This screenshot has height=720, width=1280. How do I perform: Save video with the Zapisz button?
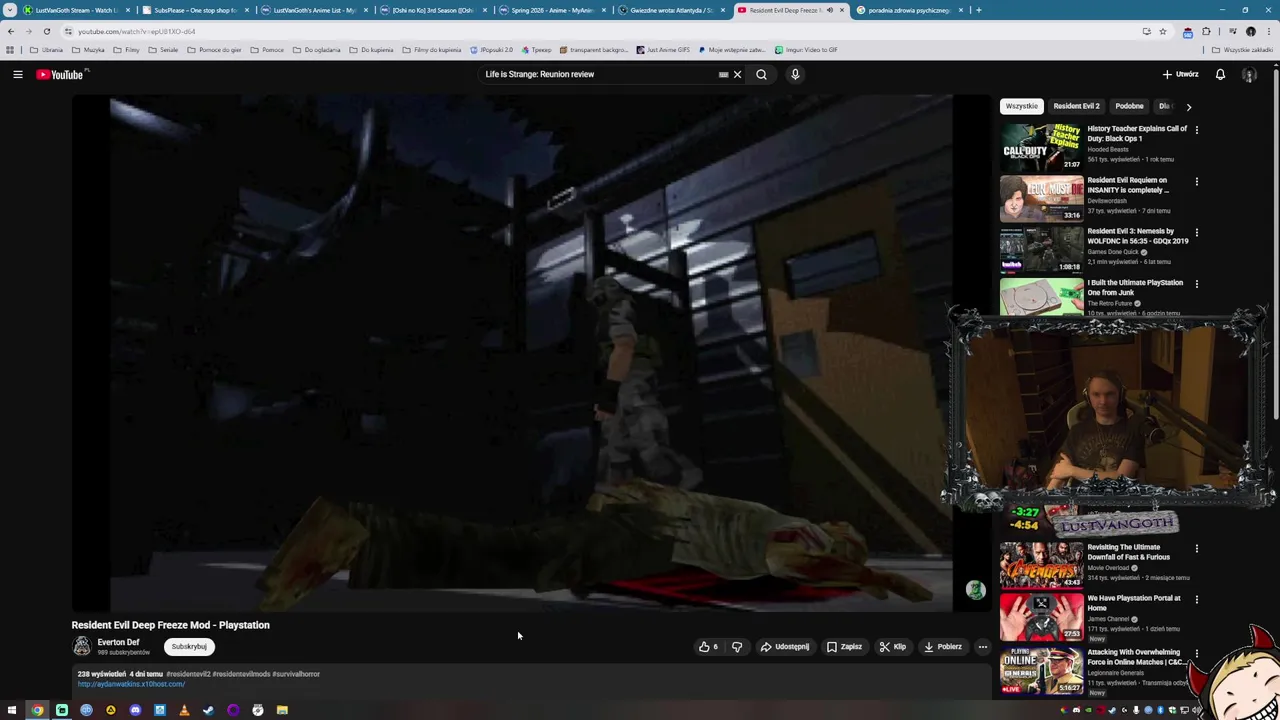844,647
